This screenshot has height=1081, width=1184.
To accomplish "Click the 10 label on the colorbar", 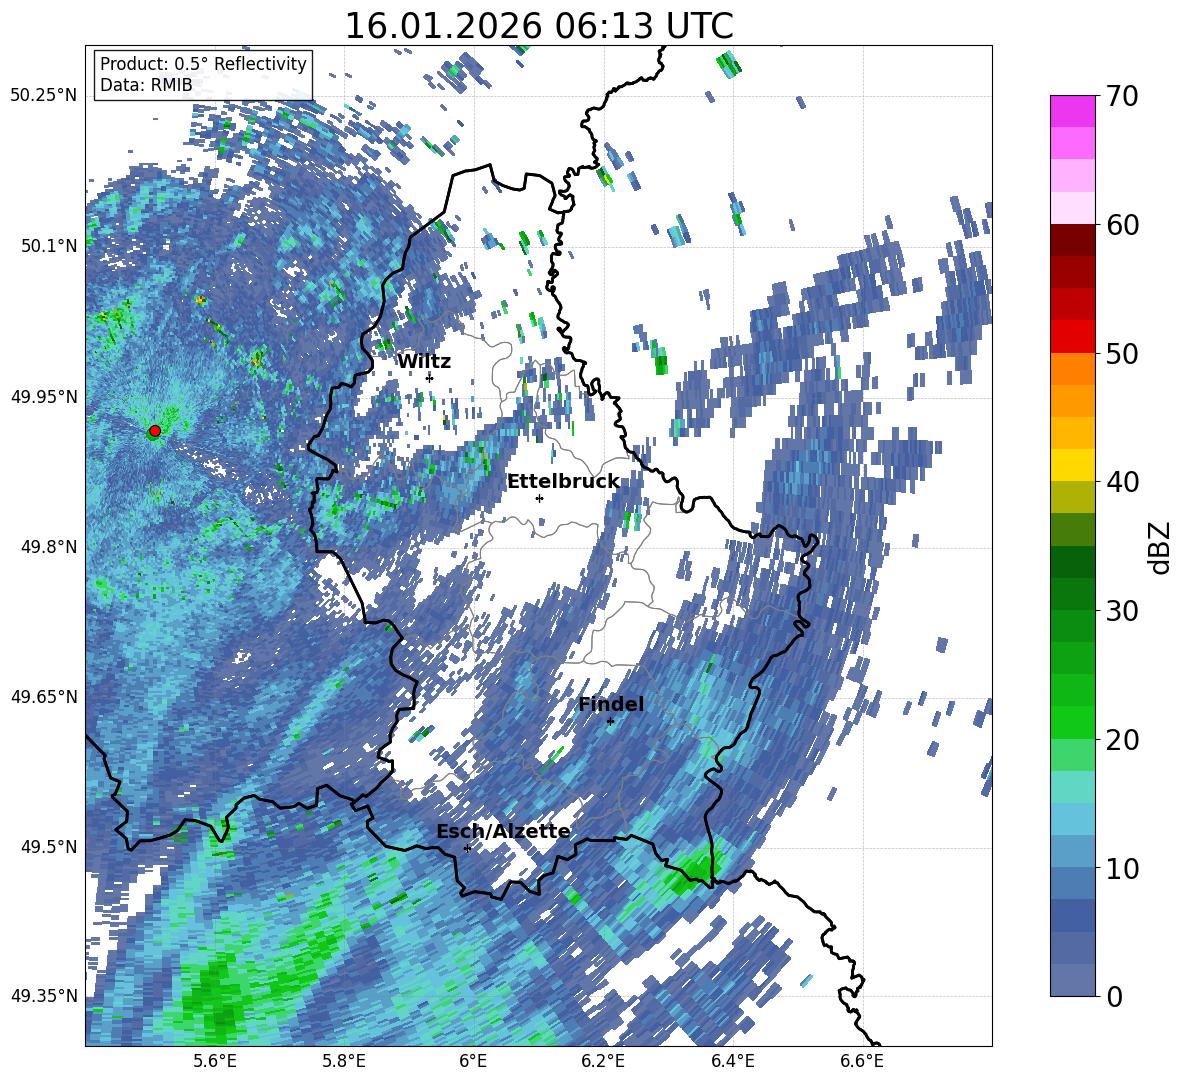I will 1121,869.
